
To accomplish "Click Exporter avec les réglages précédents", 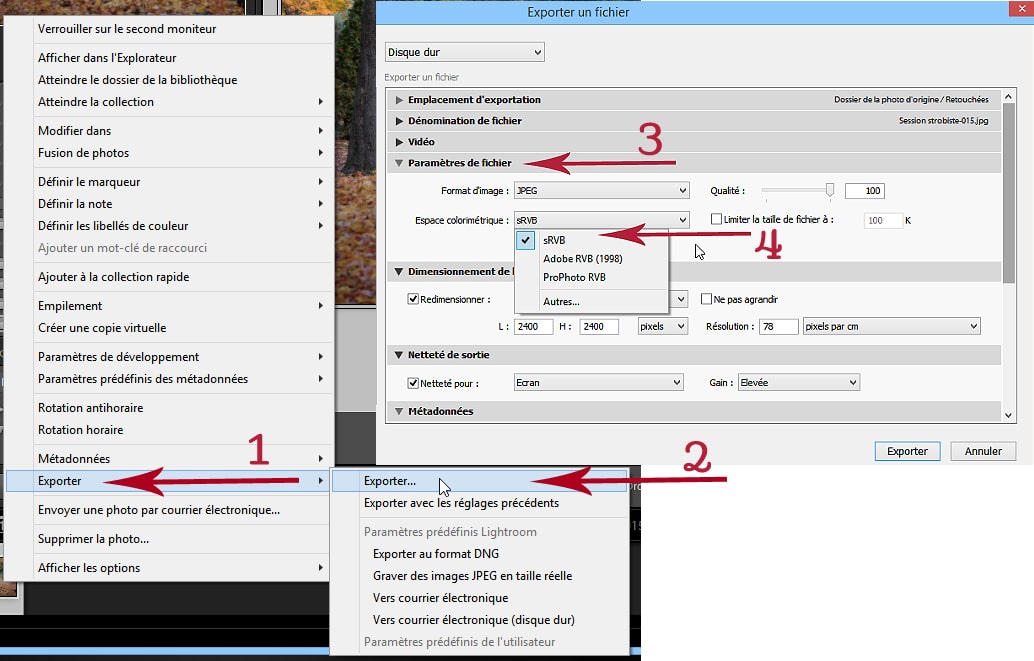I will 461,503.
